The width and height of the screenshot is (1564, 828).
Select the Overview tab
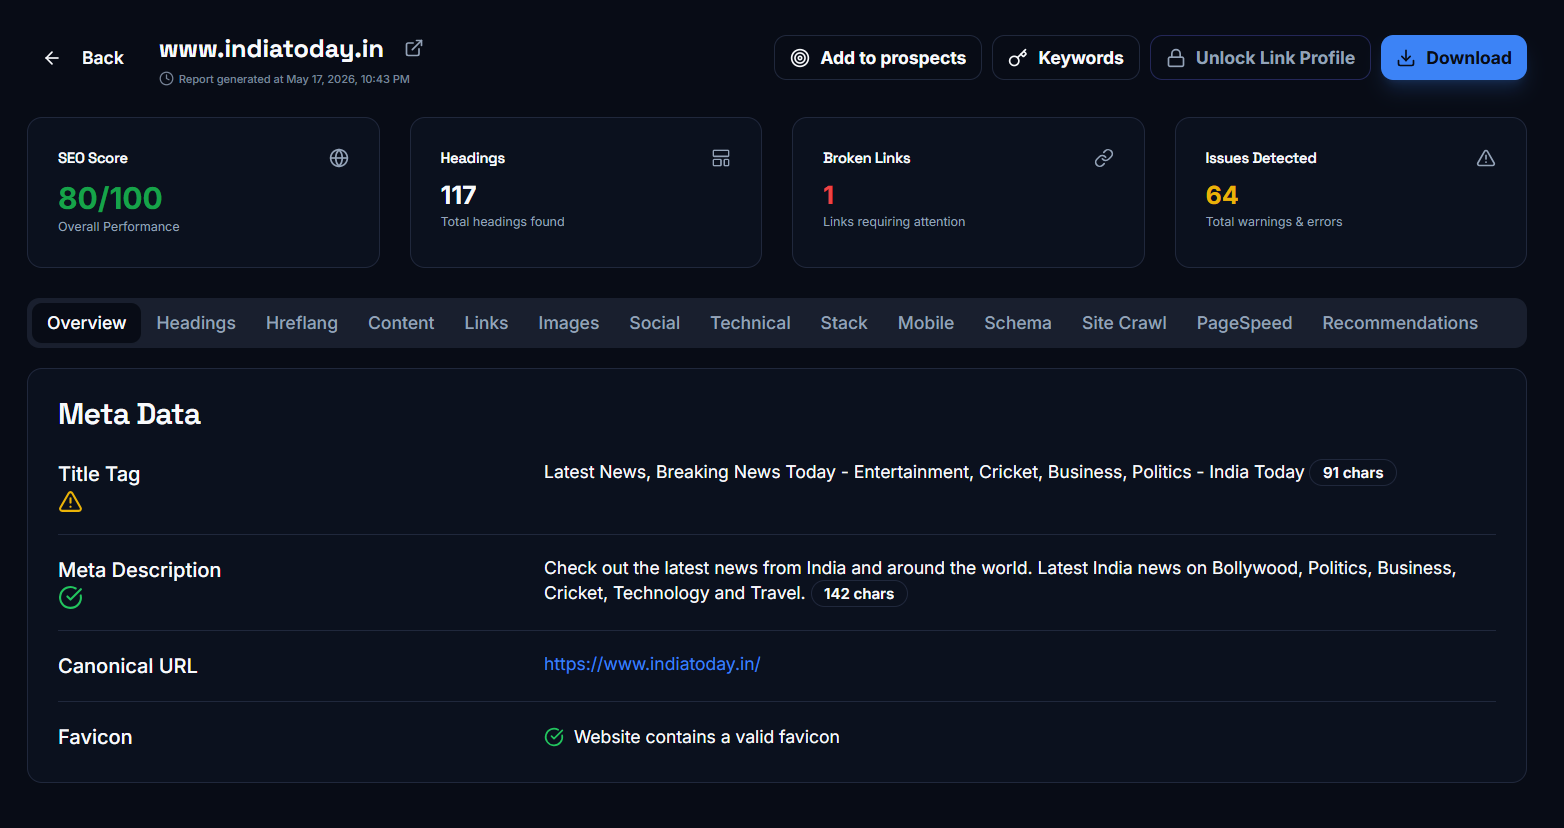coord(87,323)
